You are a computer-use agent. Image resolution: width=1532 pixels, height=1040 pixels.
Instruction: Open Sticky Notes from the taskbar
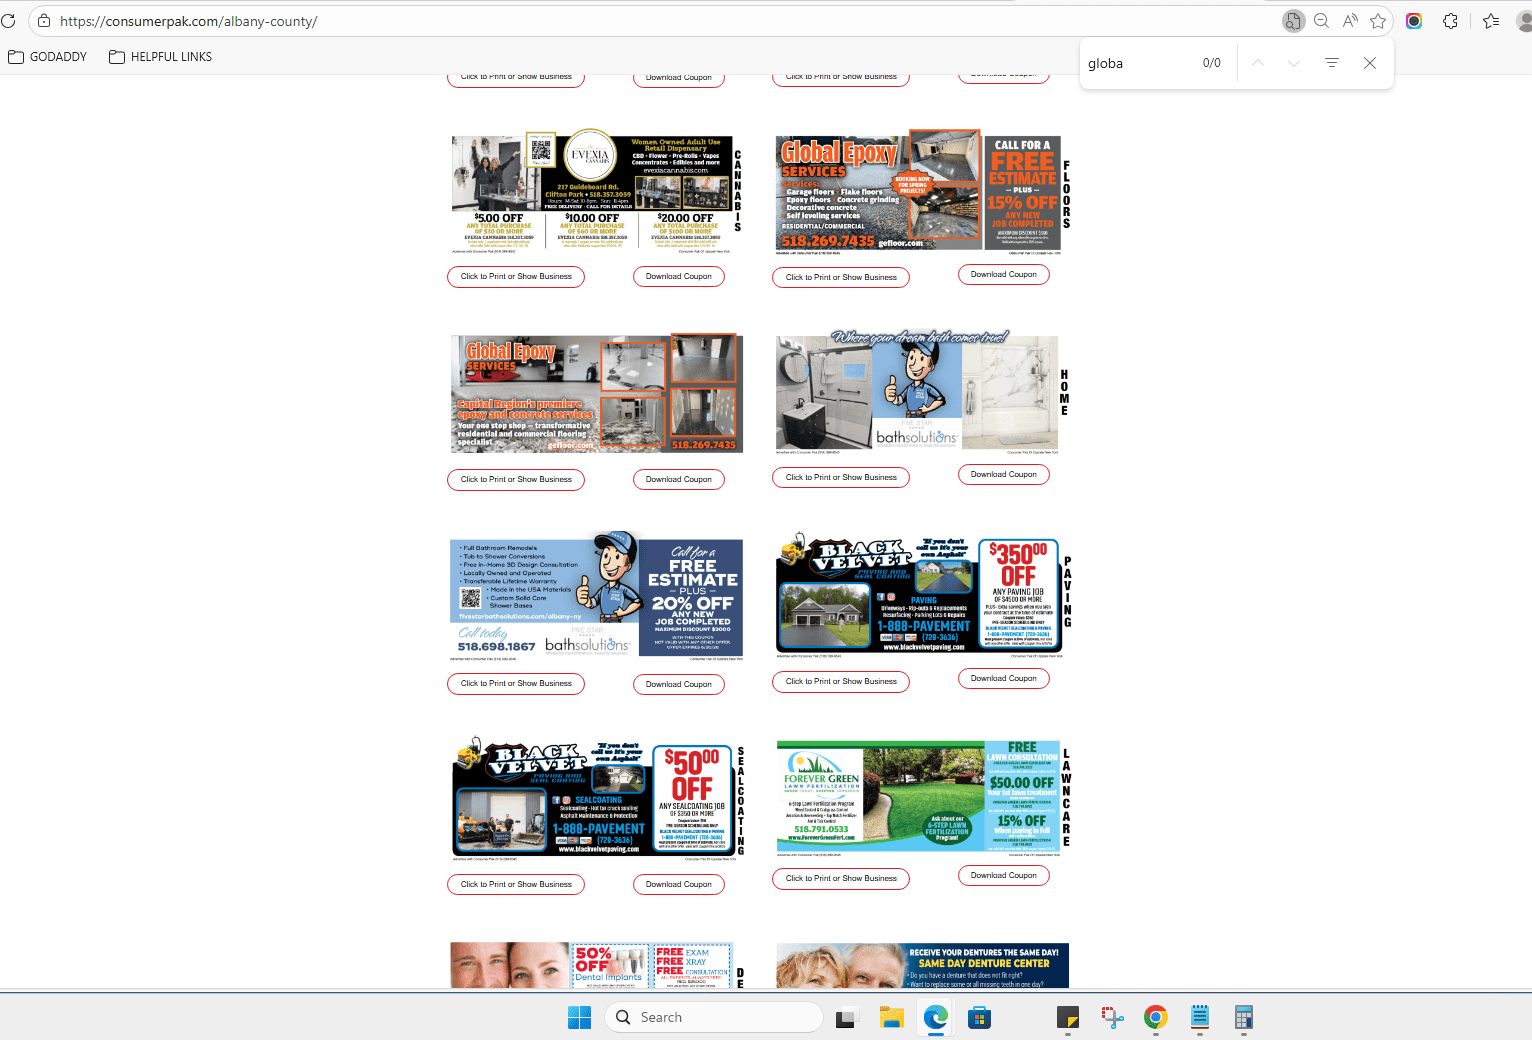1068,1017
